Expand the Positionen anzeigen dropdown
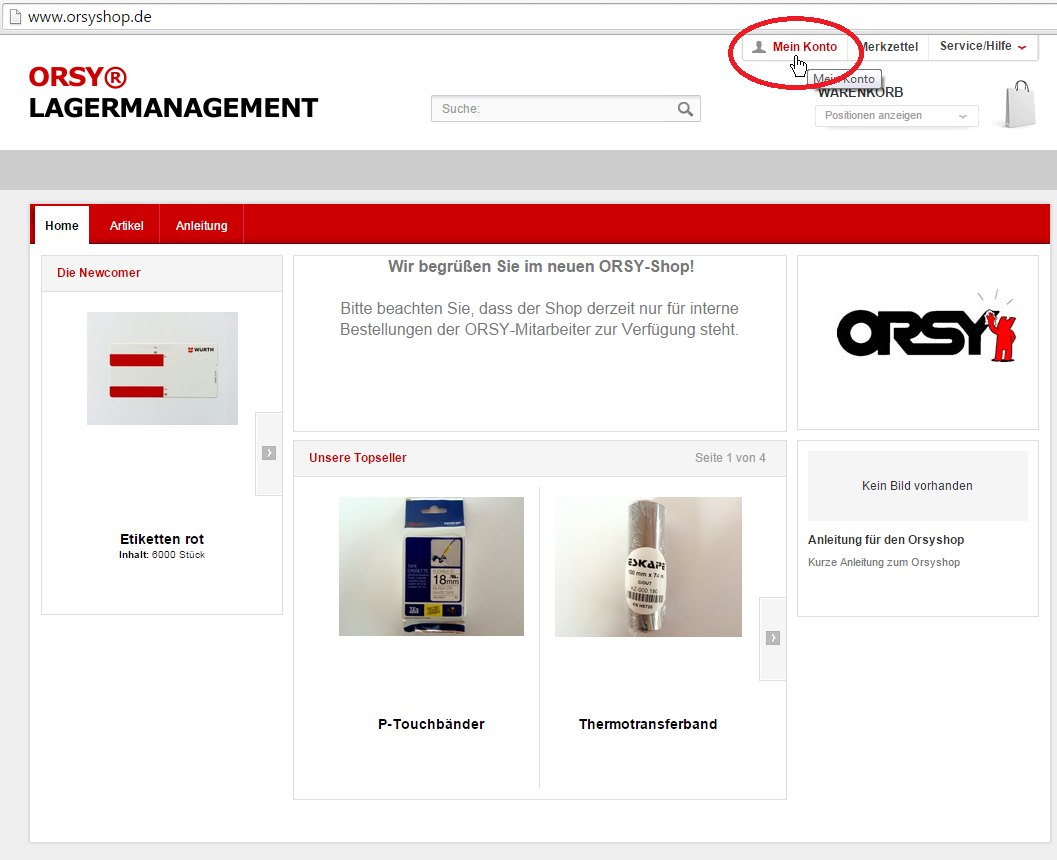 pos(896,115)
